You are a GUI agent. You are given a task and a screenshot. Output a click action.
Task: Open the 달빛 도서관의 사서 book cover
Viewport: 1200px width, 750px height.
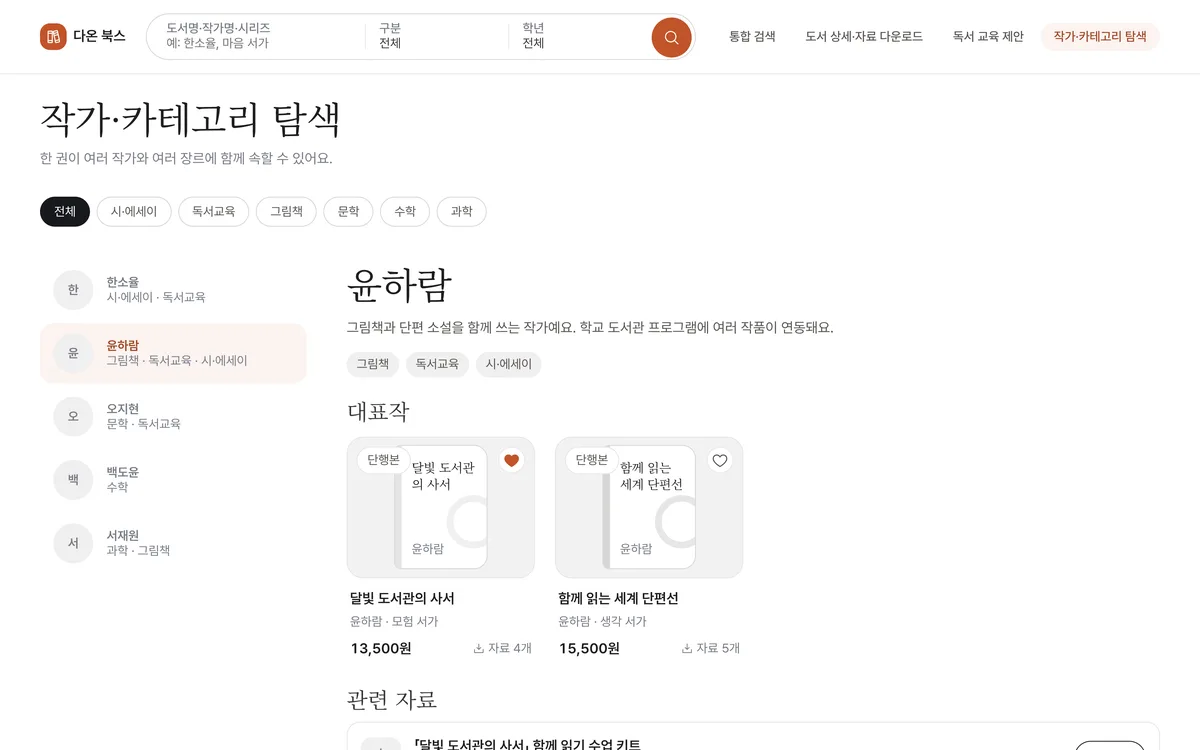click(441, 507)
